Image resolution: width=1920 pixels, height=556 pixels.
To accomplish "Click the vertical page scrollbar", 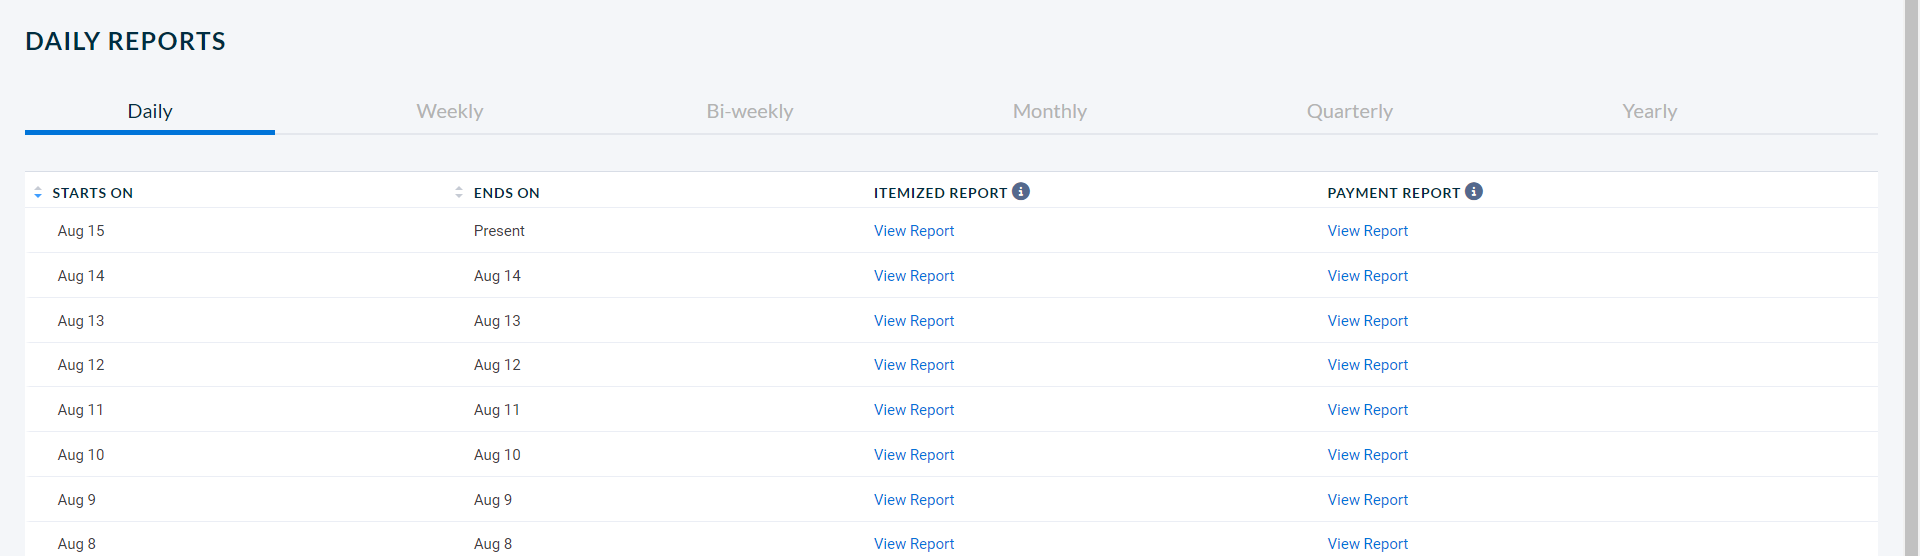I will click(1912, 278).
